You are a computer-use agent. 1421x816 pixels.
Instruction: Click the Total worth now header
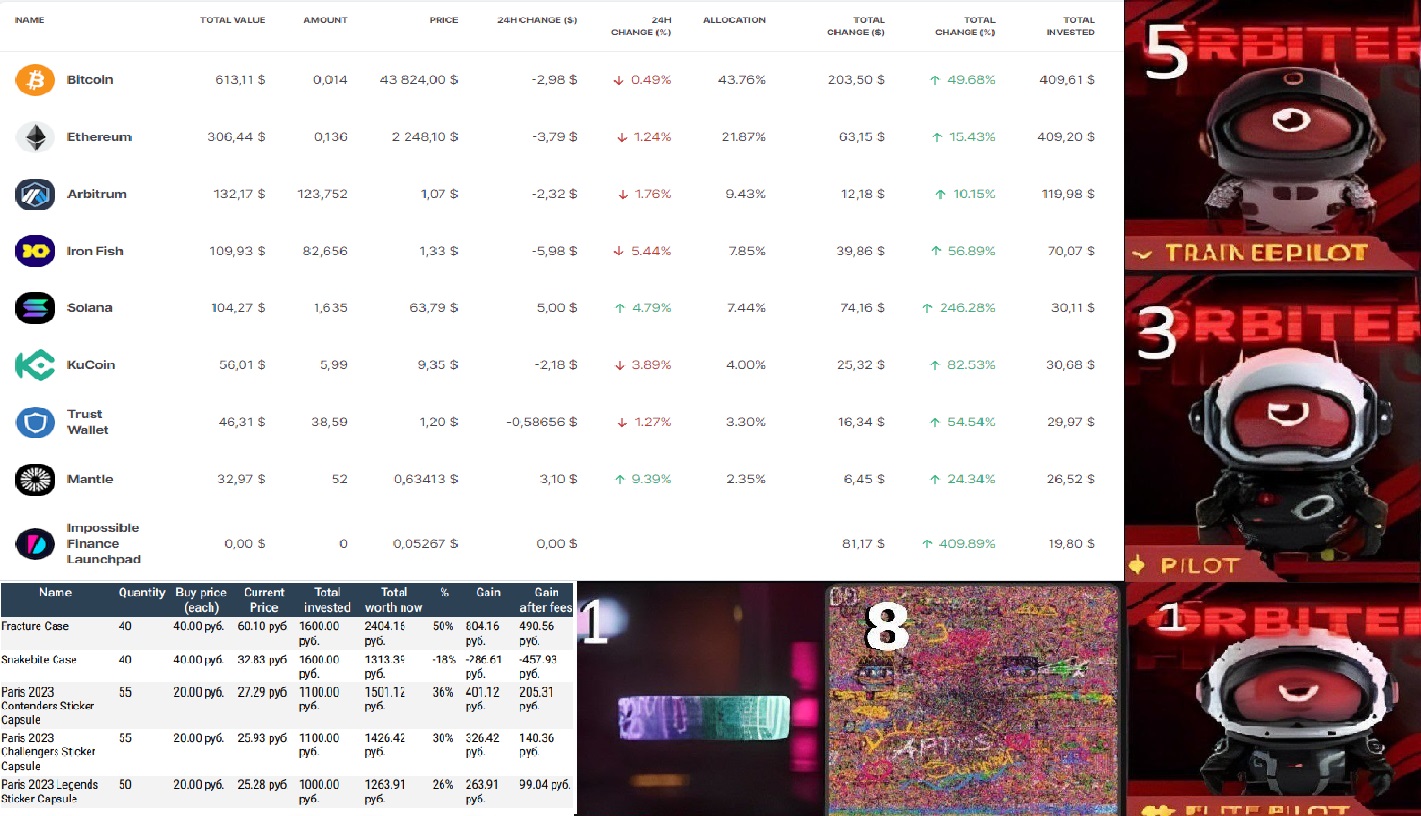(x=394, y=600)
